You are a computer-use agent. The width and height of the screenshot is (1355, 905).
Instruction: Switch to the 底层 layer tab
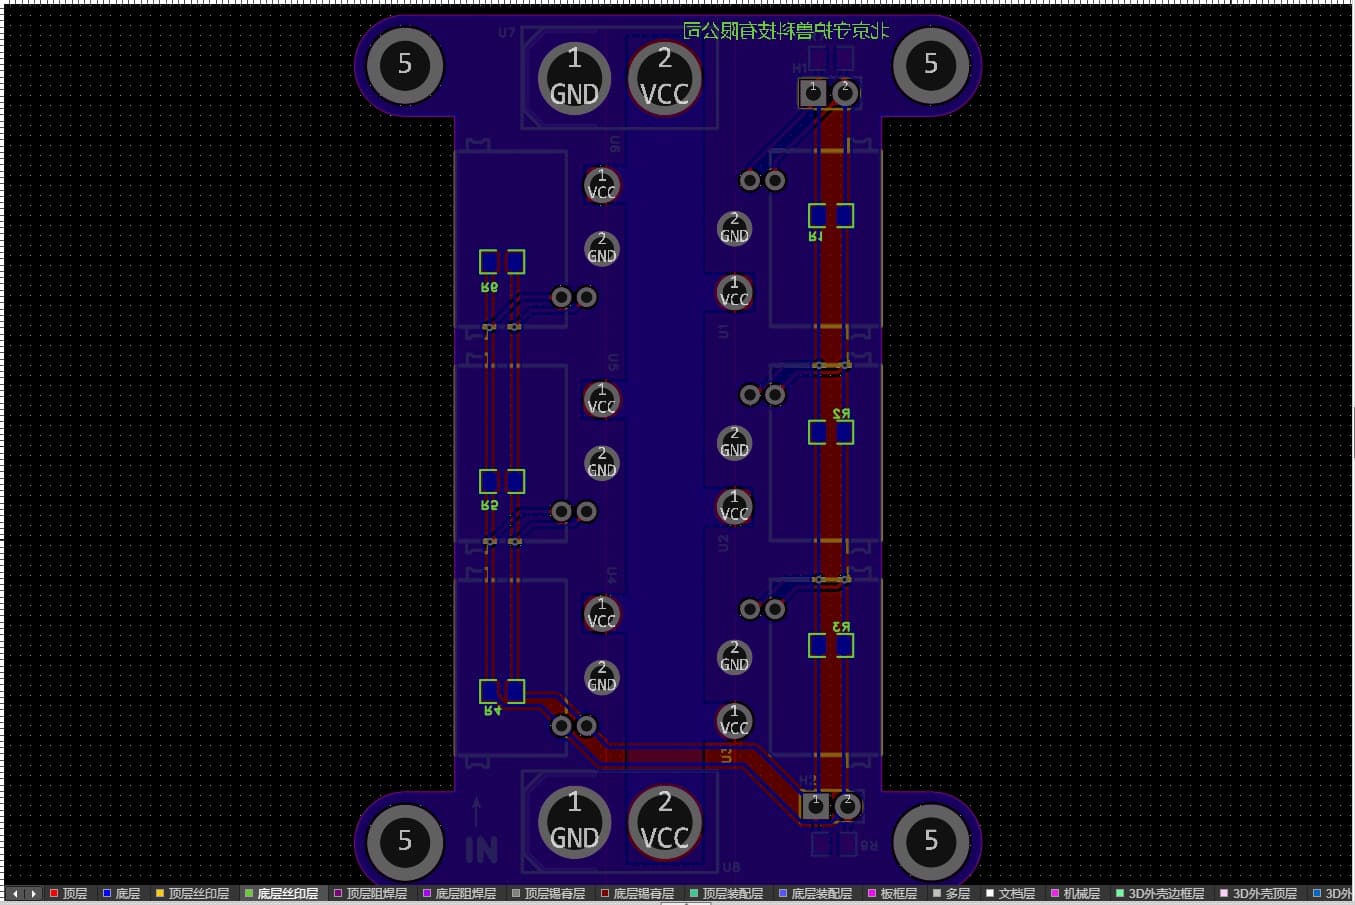(x=121, y=893)
